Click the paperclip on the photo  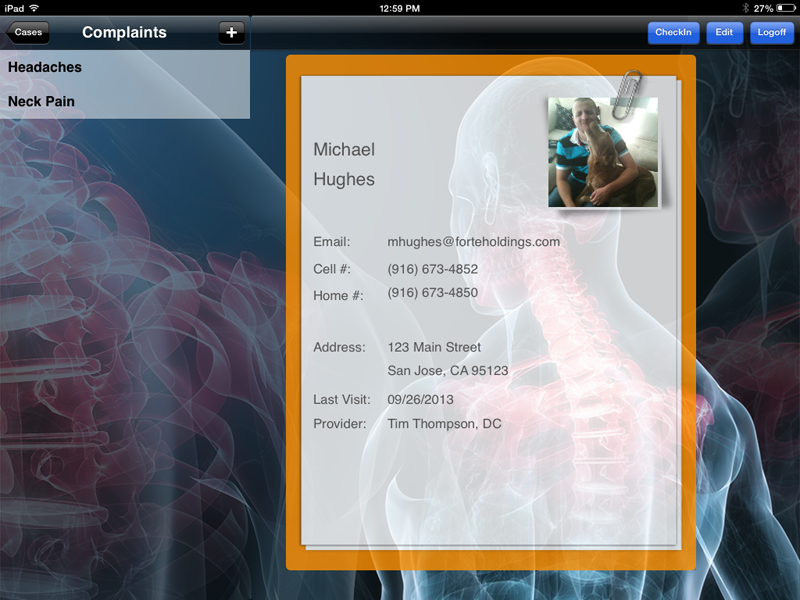627,94
